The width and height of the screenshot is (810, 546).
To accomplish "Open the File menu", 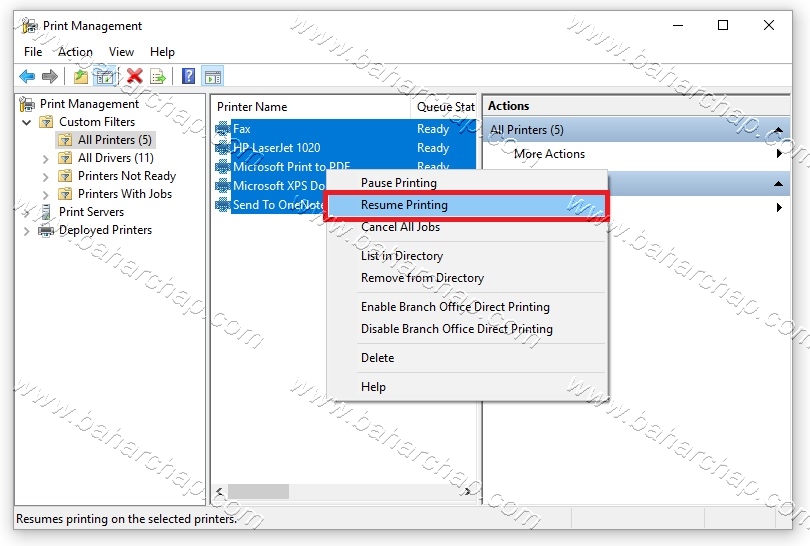I will point(33,52).
